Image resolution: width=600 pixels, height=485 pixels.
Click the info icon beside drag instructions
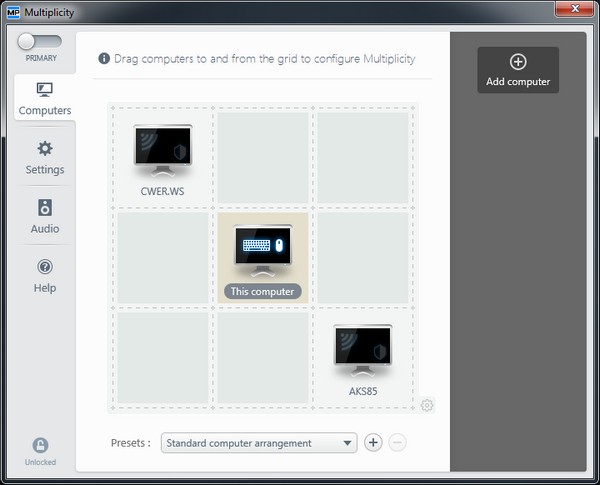pyautogui.click(x=104, y=59)
